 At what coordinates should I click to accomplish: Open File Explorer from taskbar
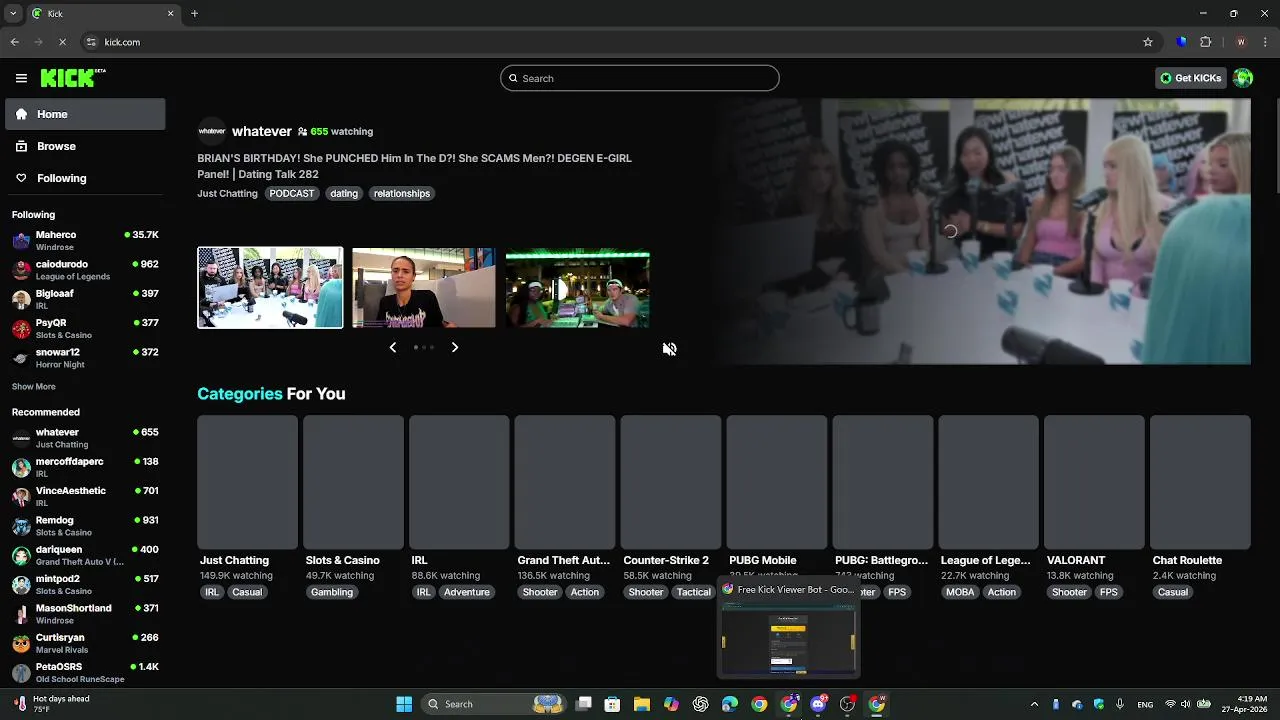[x=642, y=704]
